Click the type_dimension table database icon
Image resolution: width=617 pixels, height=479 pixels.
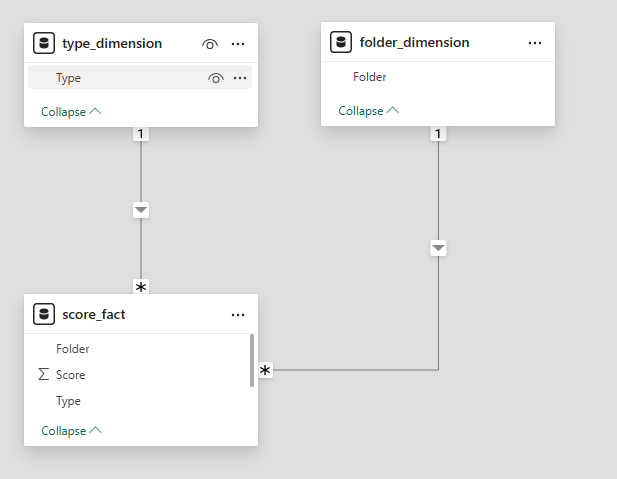[44, 43]
